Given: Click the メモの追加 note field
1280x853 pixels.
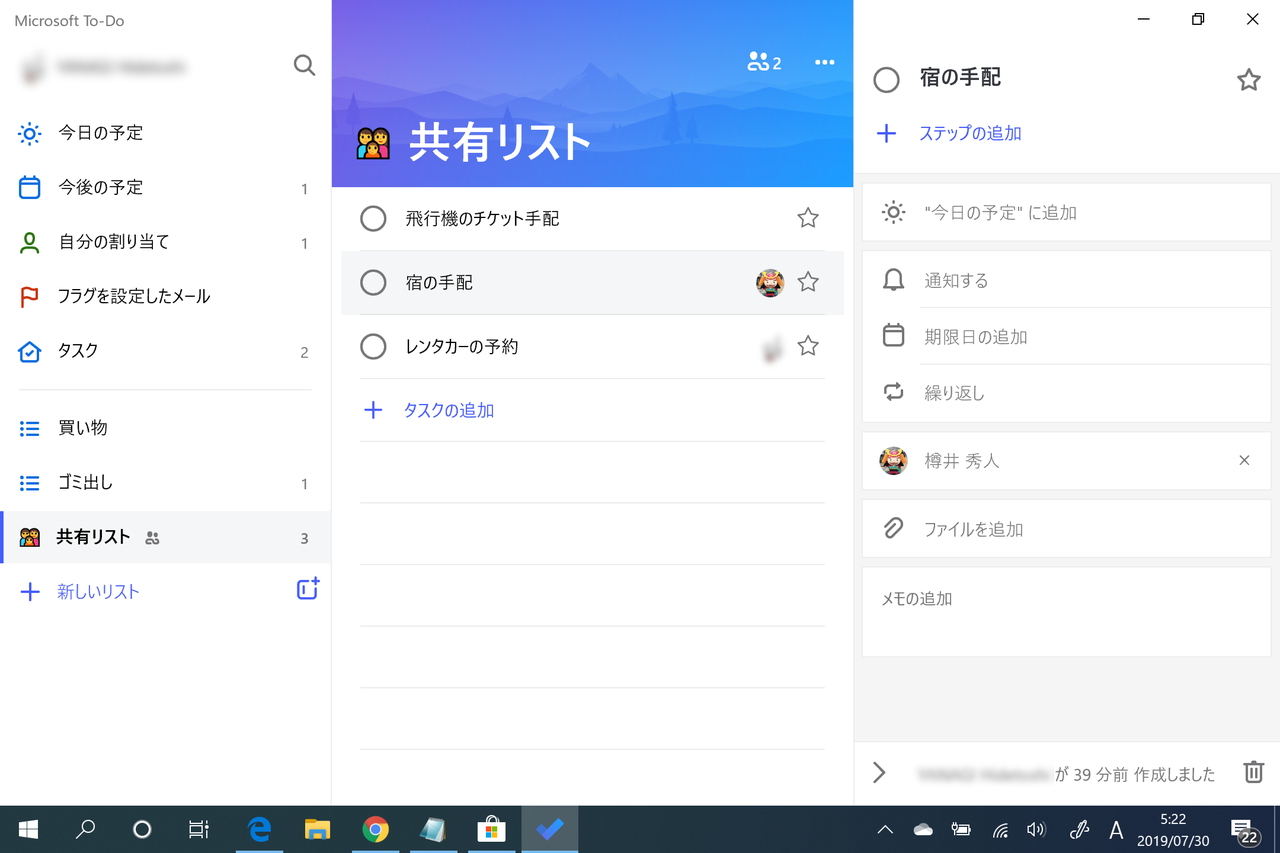Looking at the screenshot, I should point(960,598).
